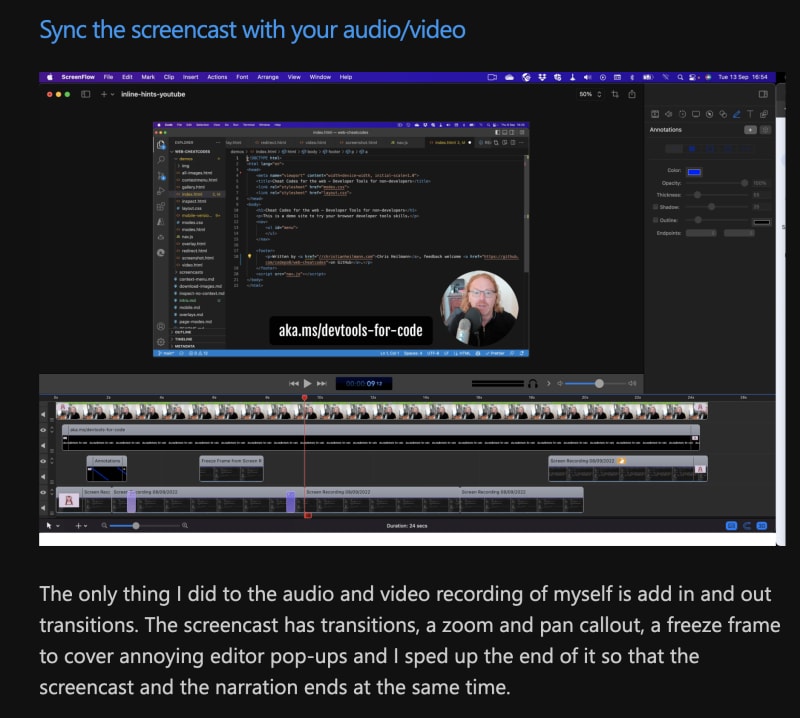The image size is (800, 718).
Task: Click the playback volume slider knob
Action: (x=599, y=383)
